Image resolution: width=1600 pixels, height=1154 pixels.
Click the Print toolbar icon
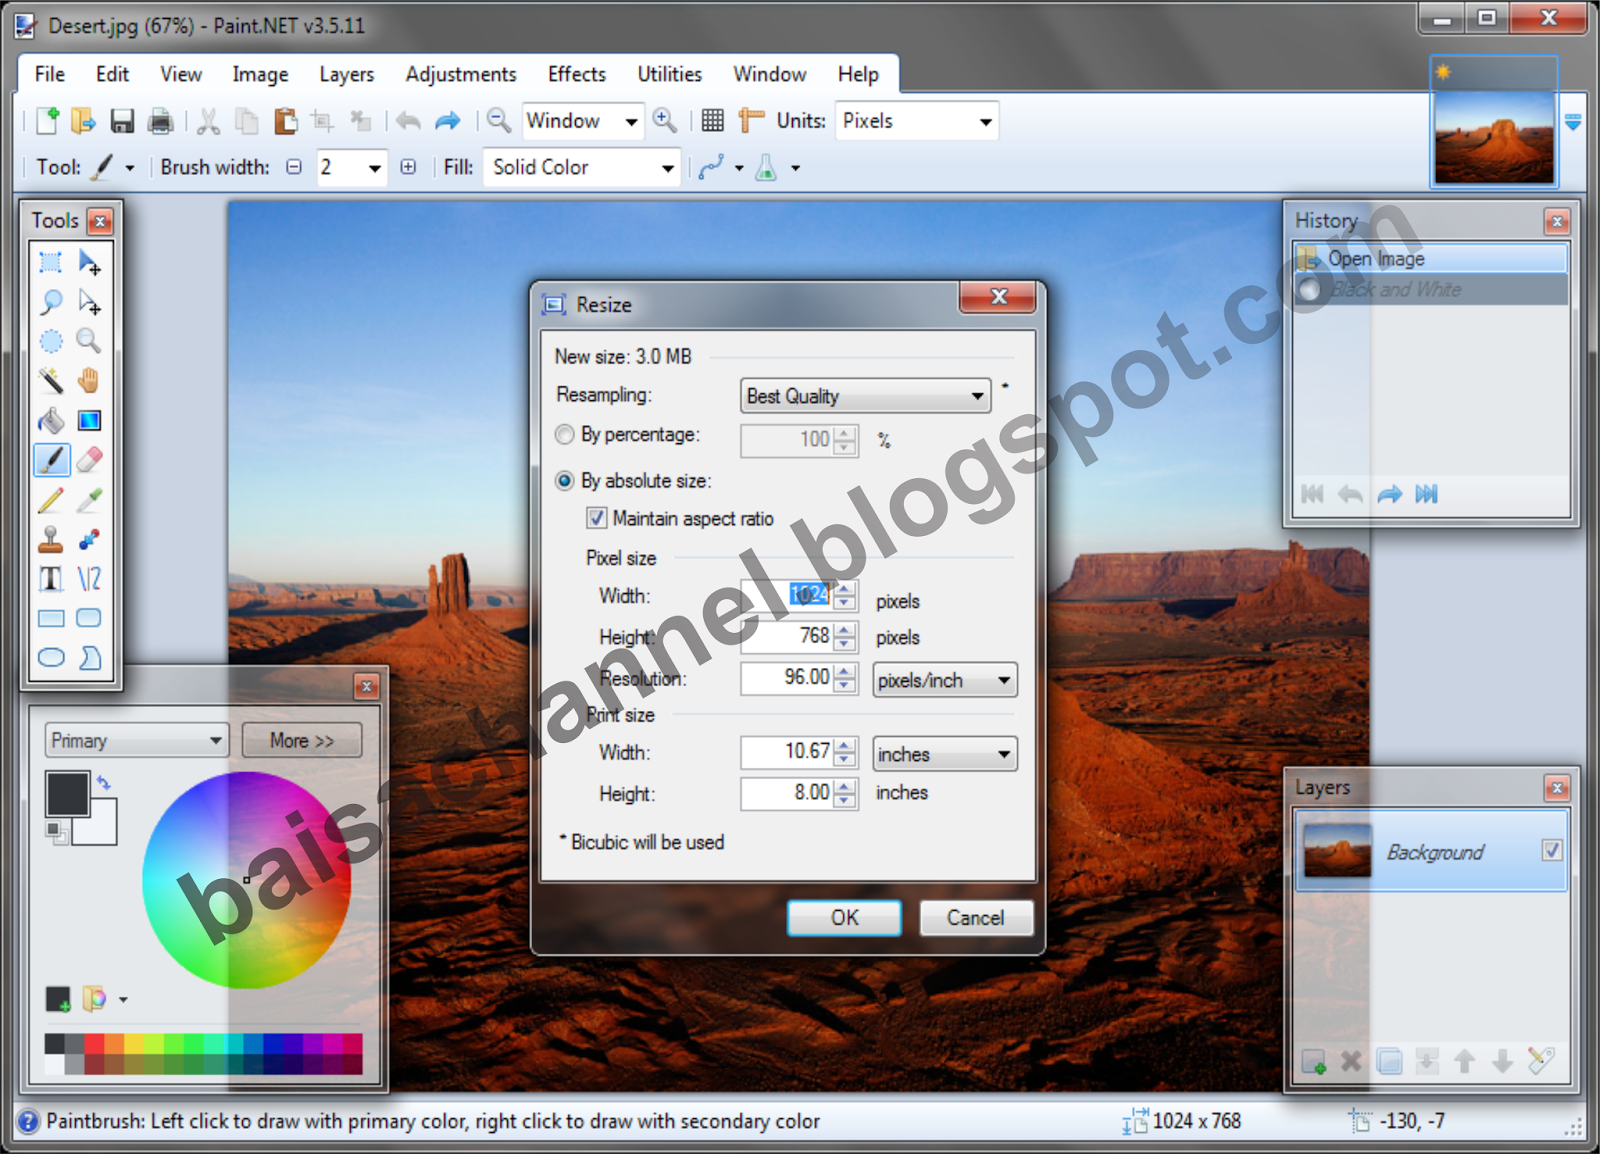[x=160, y=121]
